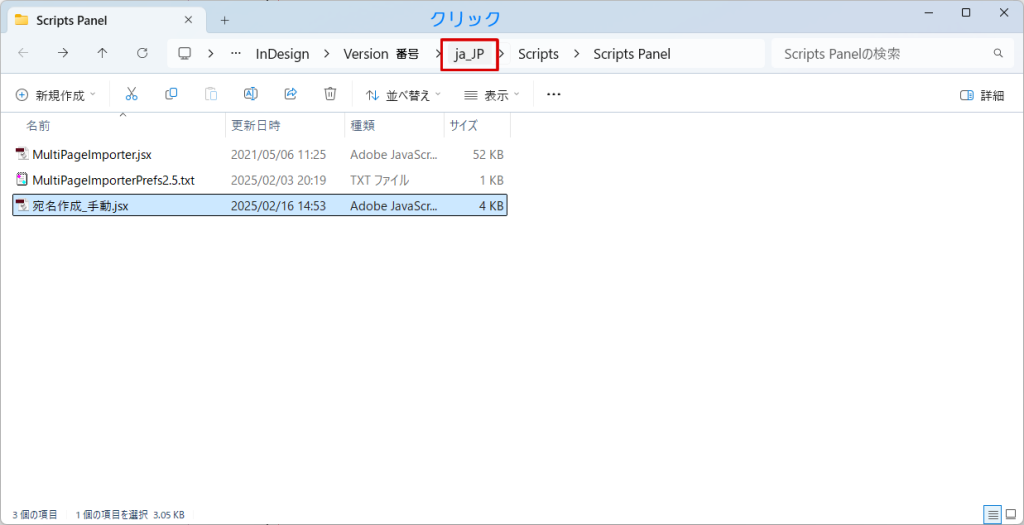Open the three-dot more options menu
Viewport: 1024px width, 525px height.
[x=554, y=95]
